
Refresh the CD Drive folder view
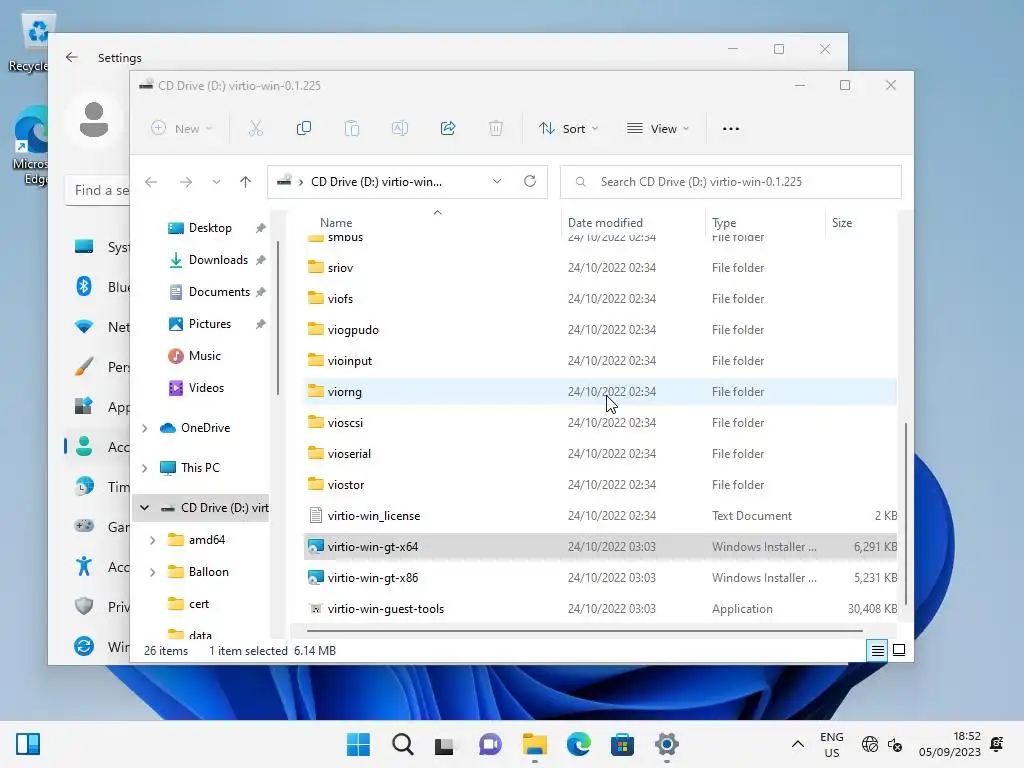[530, 181]
